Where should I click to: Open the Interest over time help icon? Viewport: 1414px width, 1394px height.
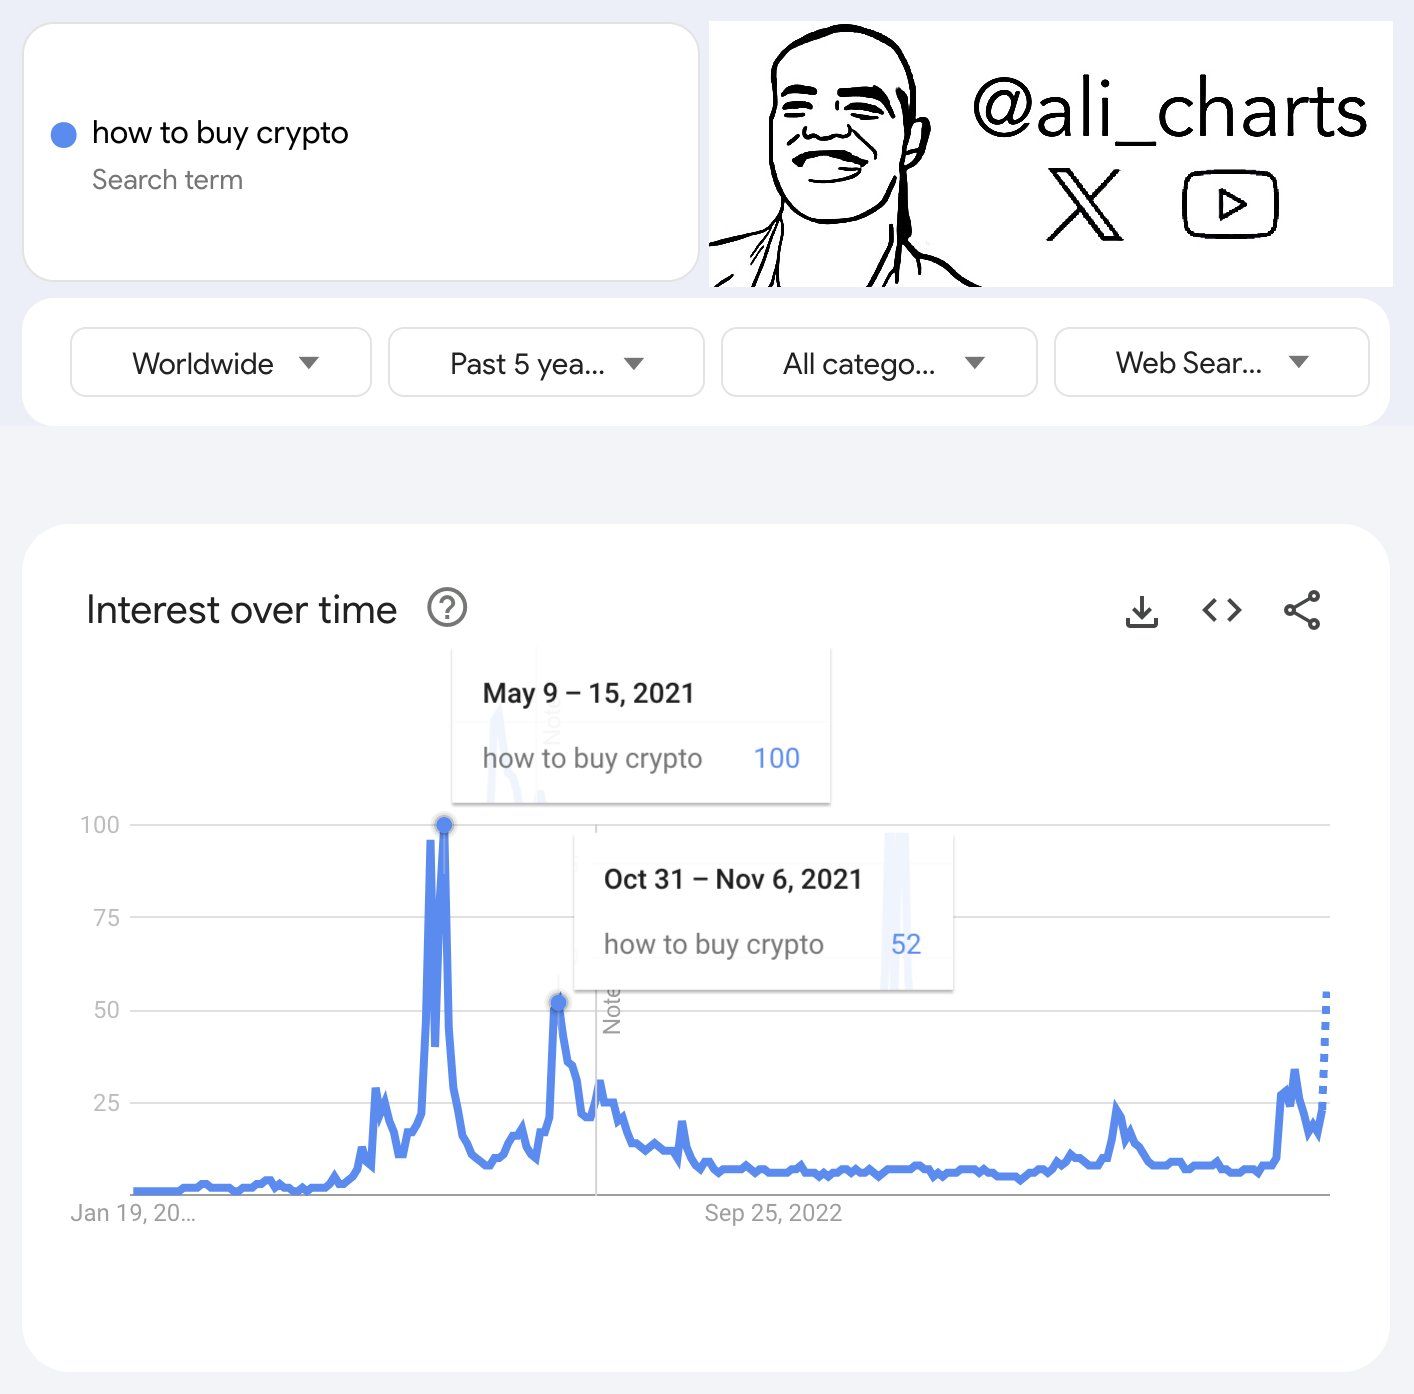point(447,608)
